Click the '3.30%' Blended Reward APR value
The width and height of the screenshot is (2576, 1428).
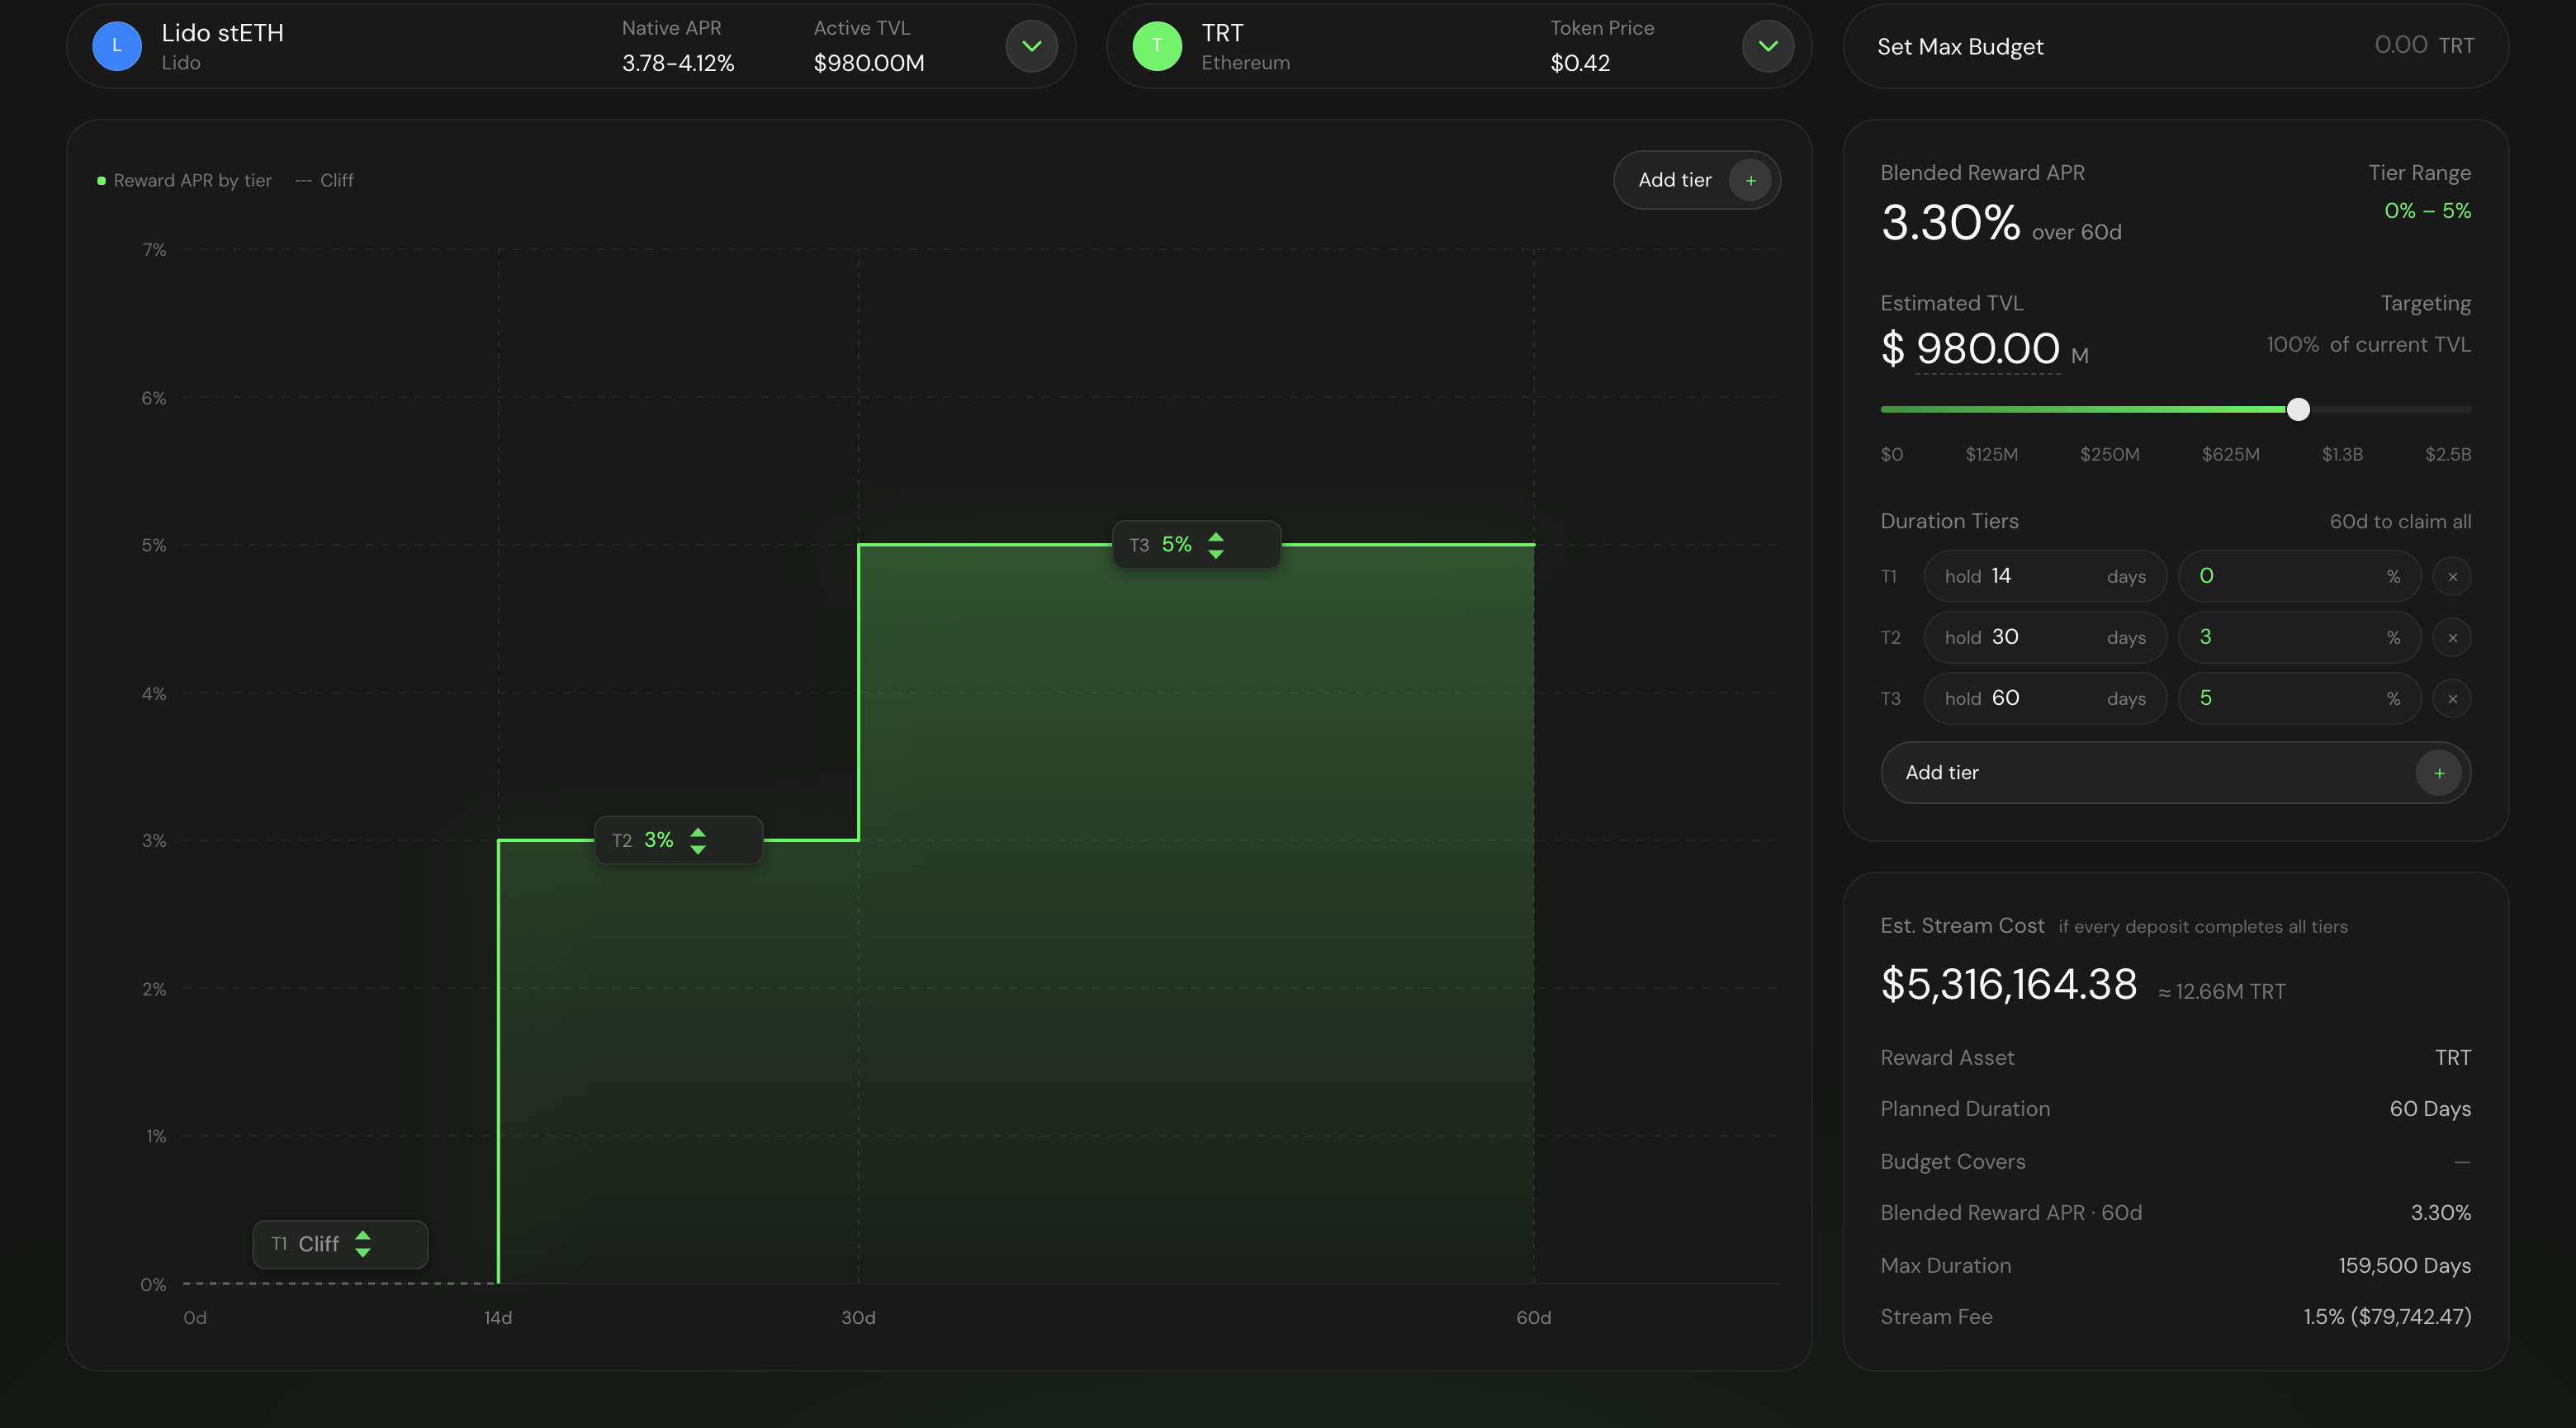pyautogui.click(x=1950, y=222)
